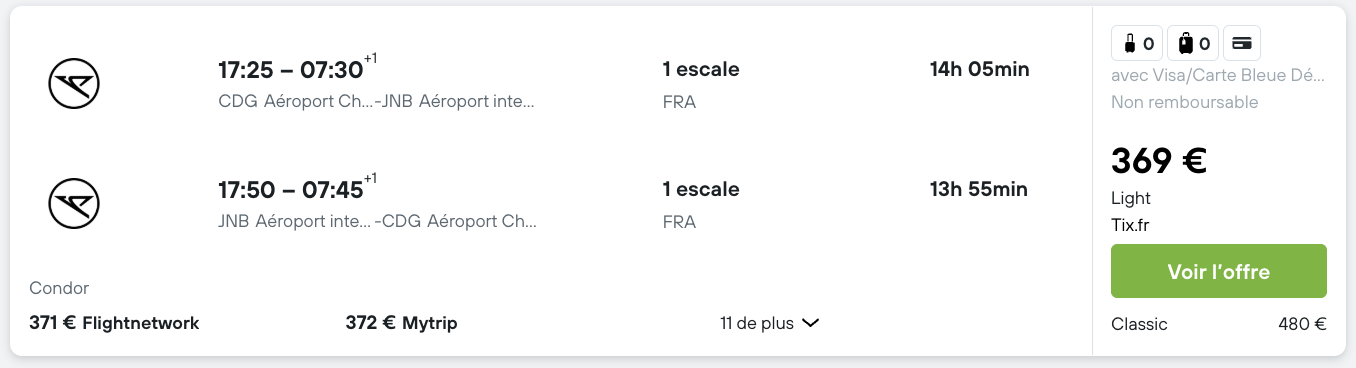Click the checked luggage allowance icon
The width and height of the screenshot is (1356, 368).
tap(1192, 43)
